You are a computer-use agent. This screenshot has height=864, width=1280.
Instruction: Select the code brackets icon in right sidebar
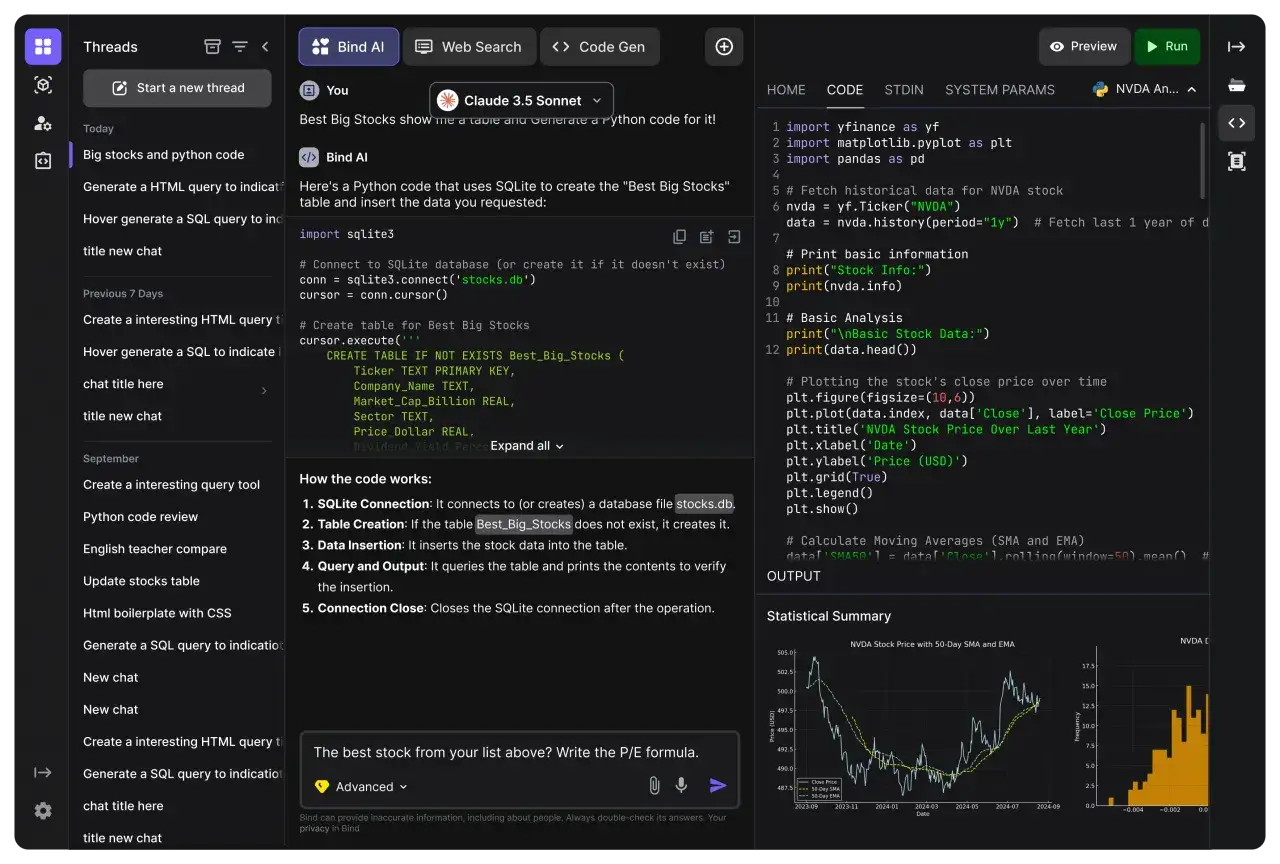point(1237,123)
